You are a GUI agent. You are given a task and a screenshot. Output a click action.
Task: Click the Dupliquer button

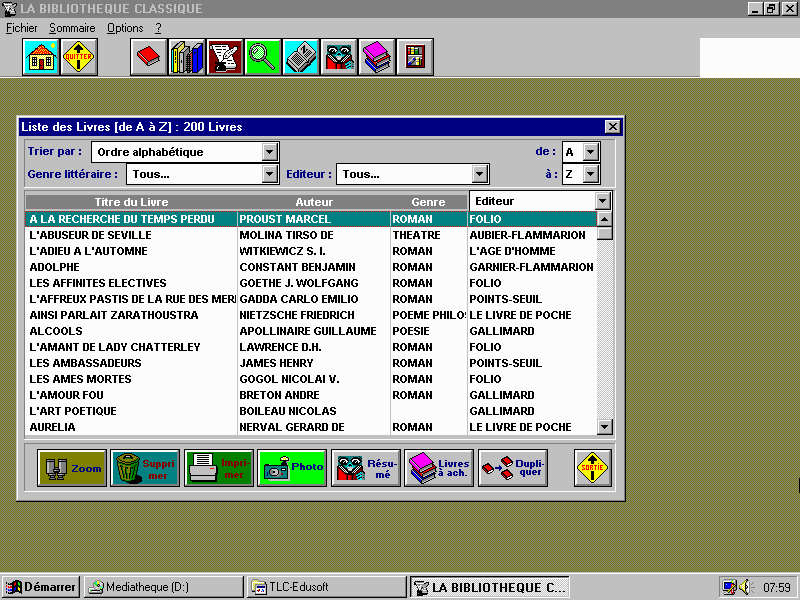pos(512,468)
